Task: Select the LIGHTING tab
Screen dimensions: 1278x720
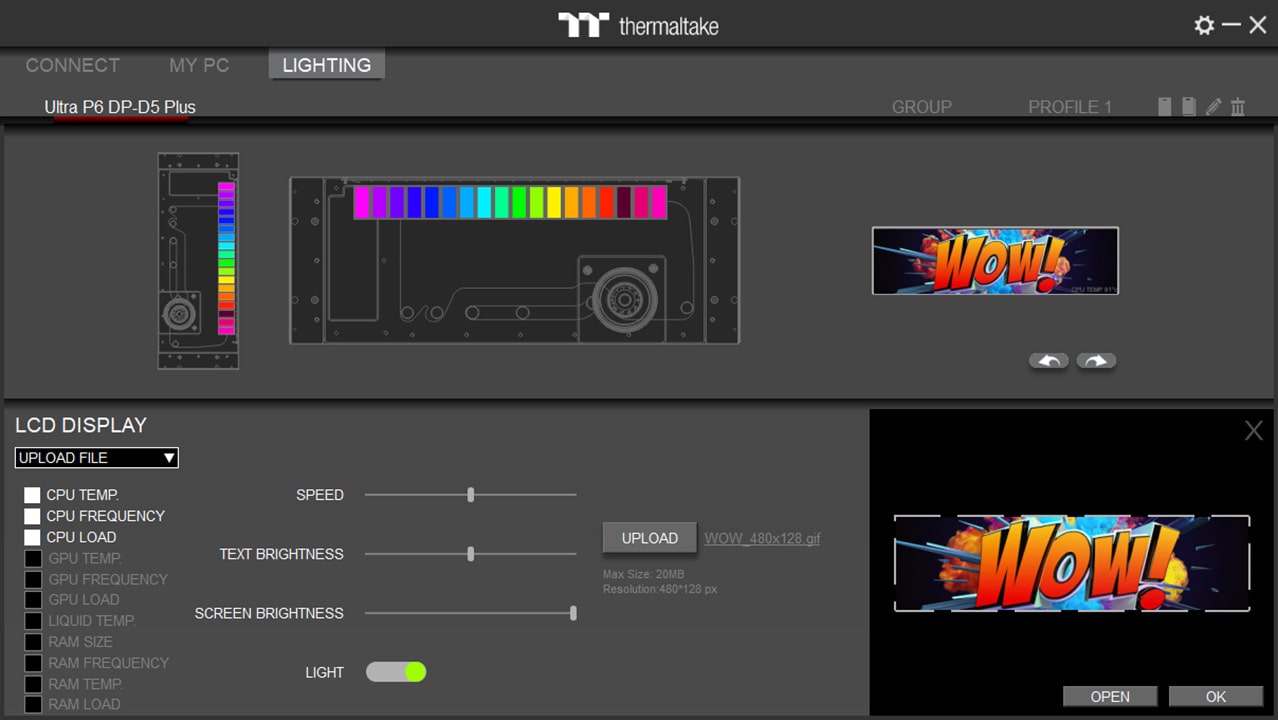Action: (x=327, y=65)
